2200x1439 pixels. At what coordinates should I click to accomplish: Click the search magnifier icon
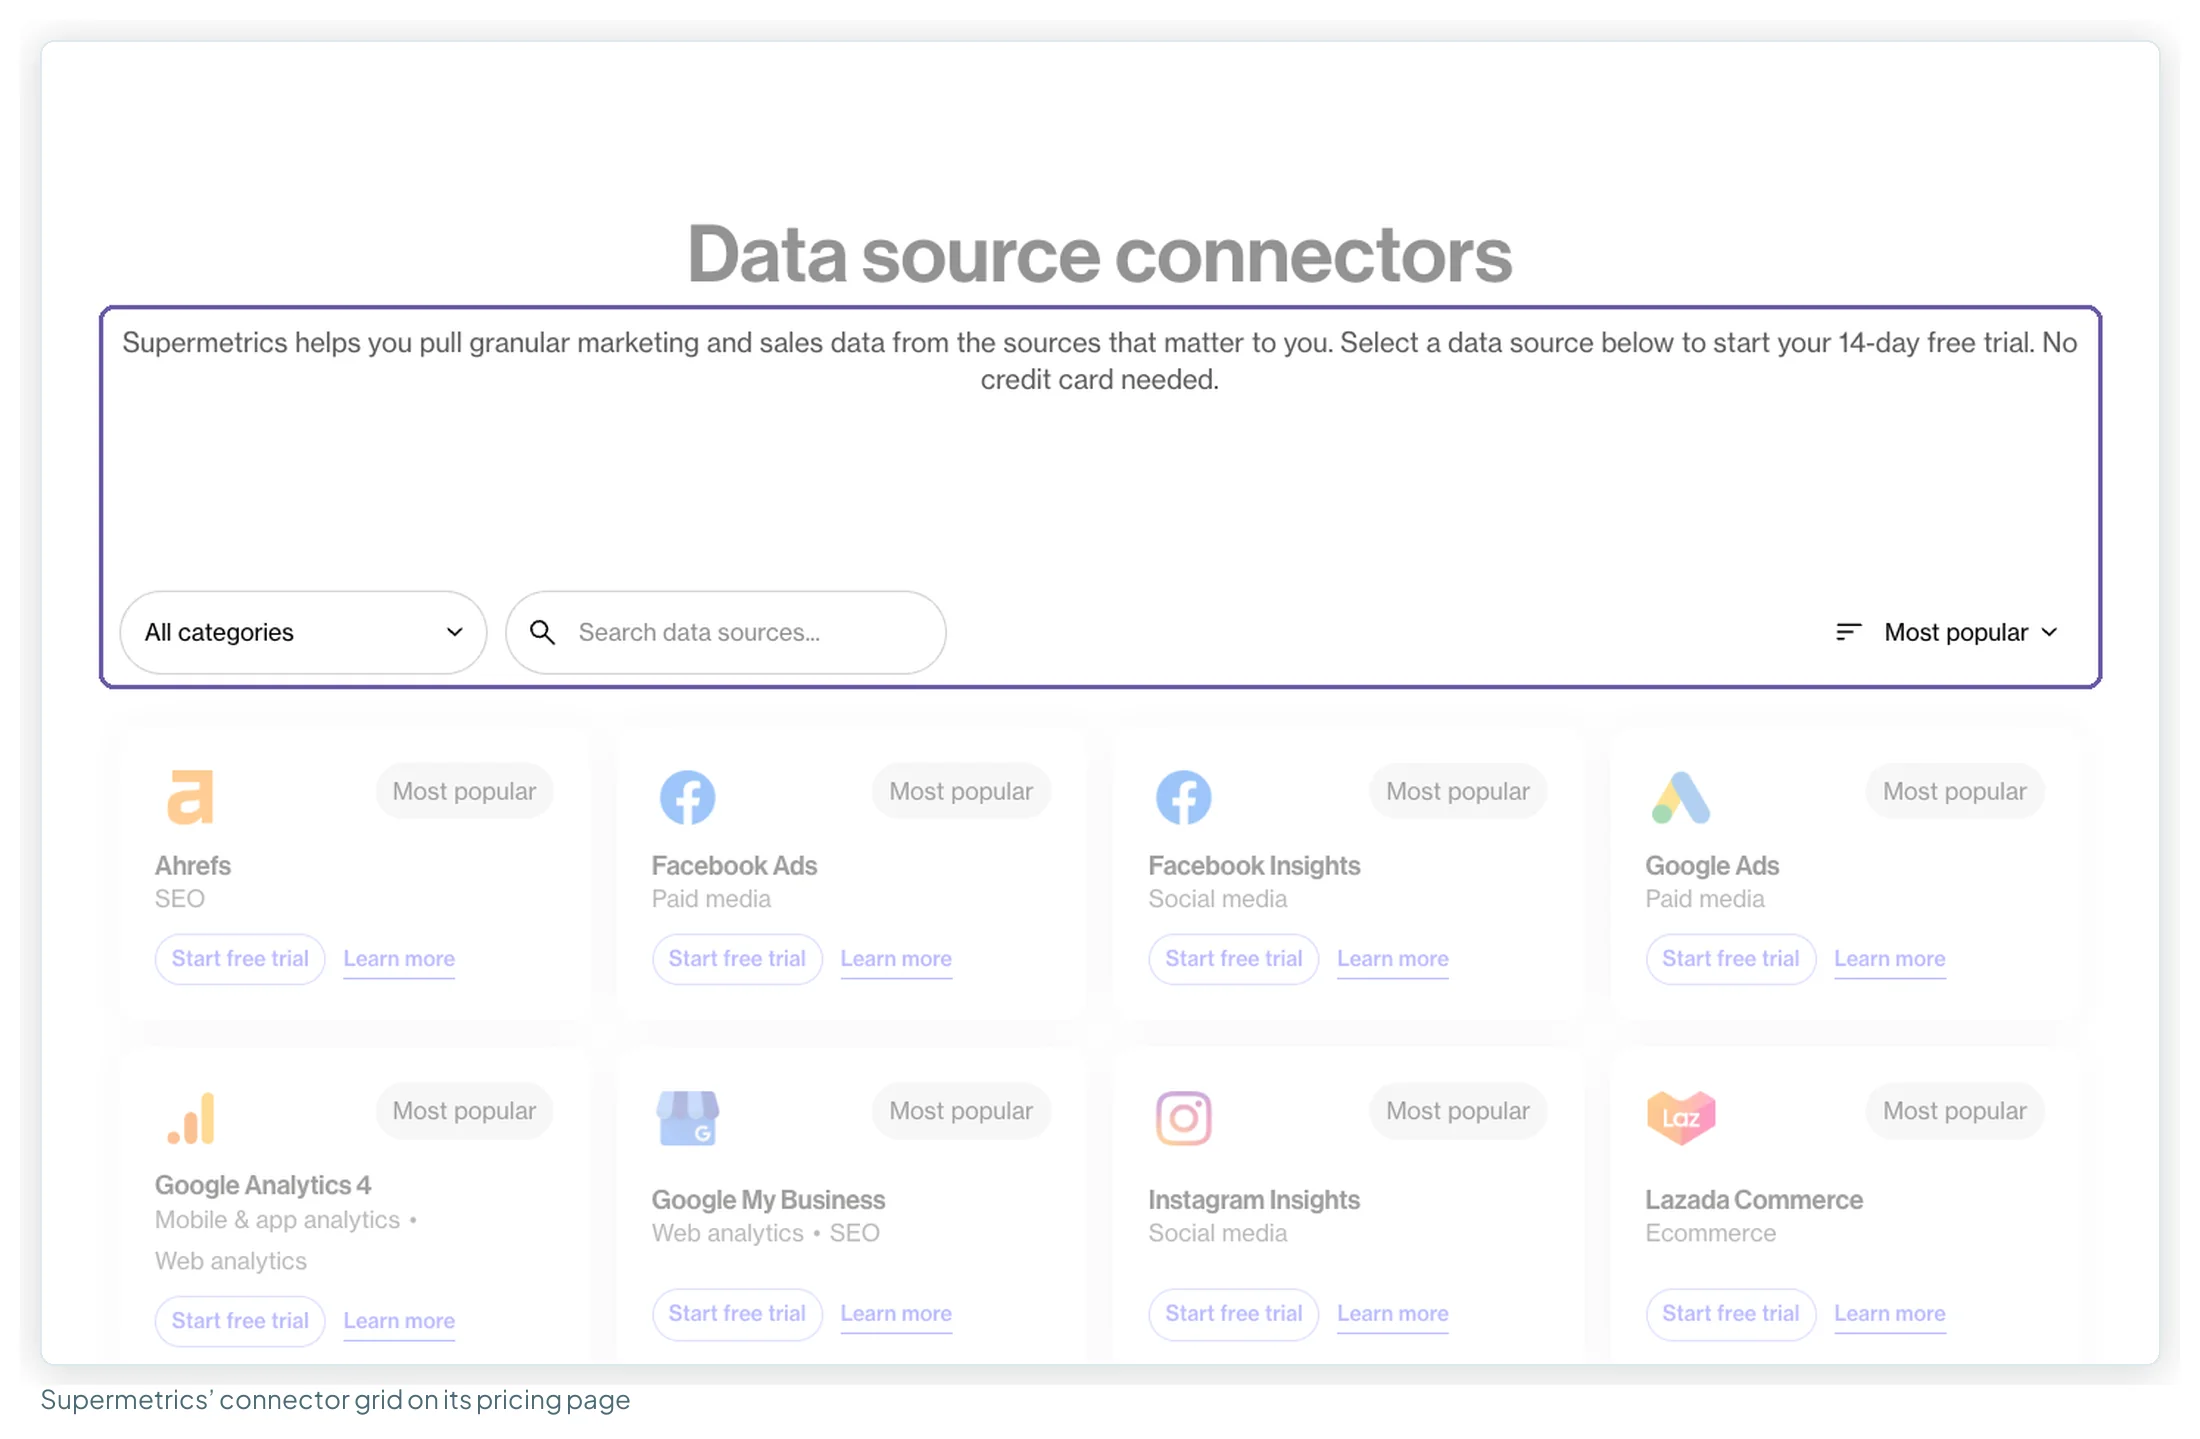coord(542,632)
